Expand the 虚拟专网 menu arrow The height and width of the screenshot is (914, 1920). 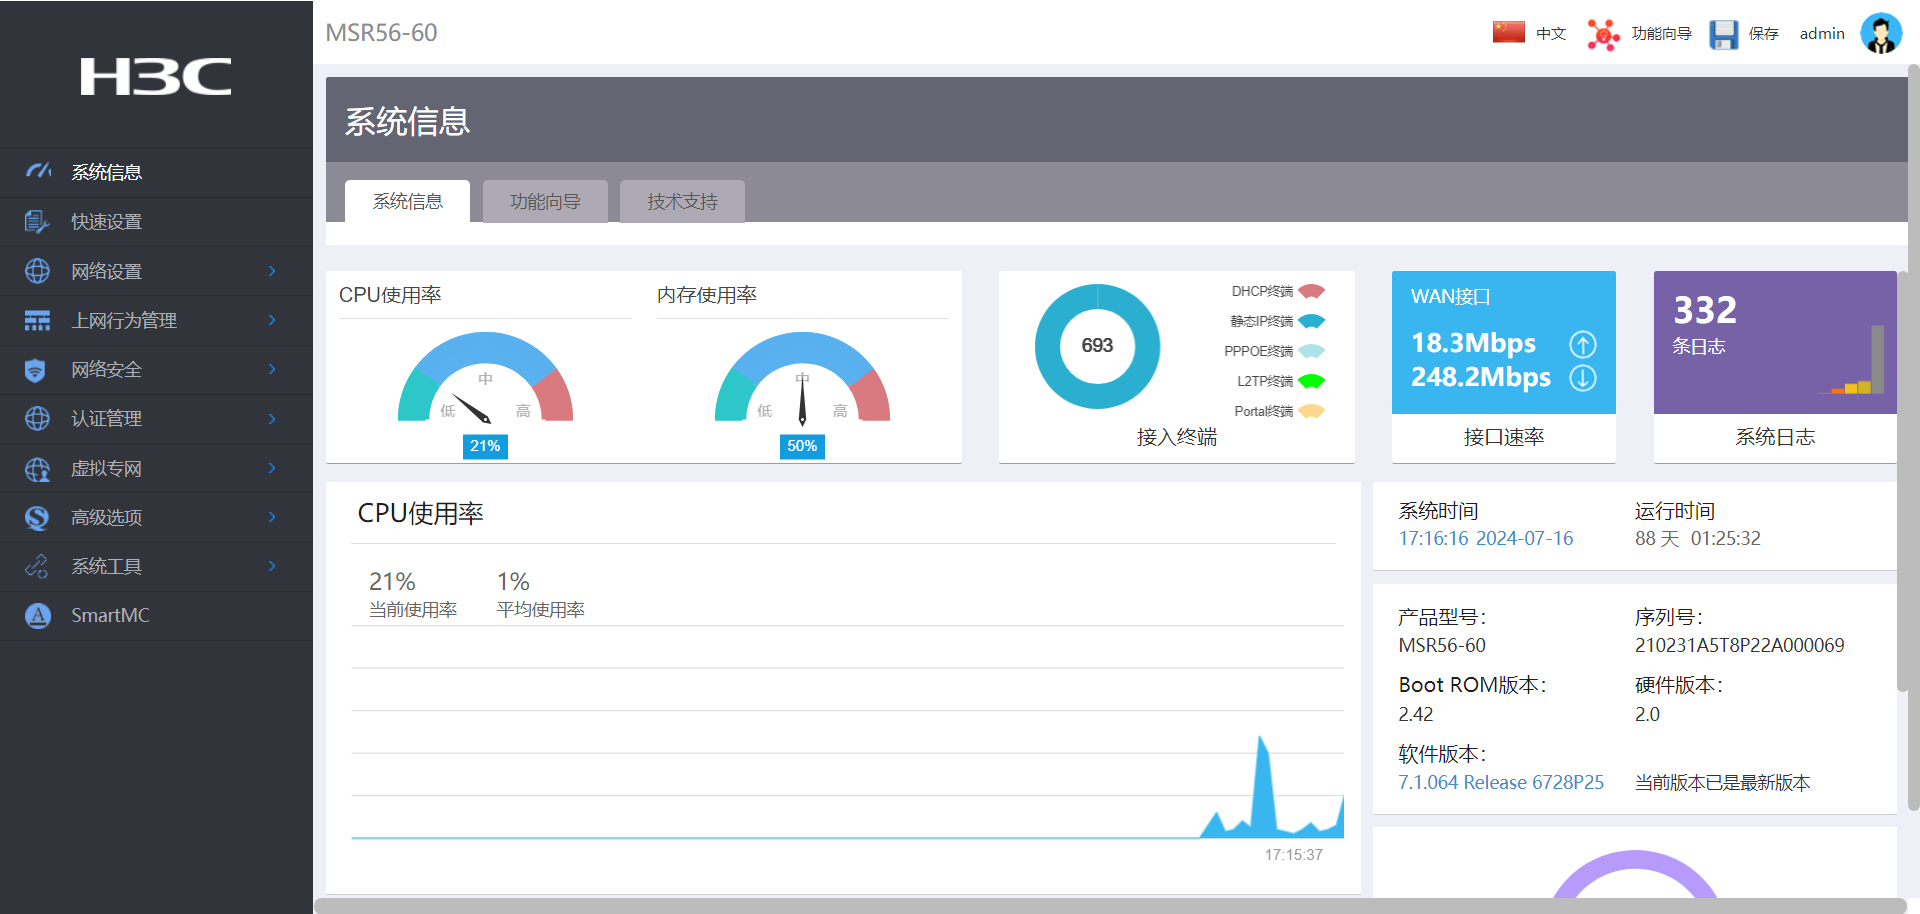[x=272, y=468]
